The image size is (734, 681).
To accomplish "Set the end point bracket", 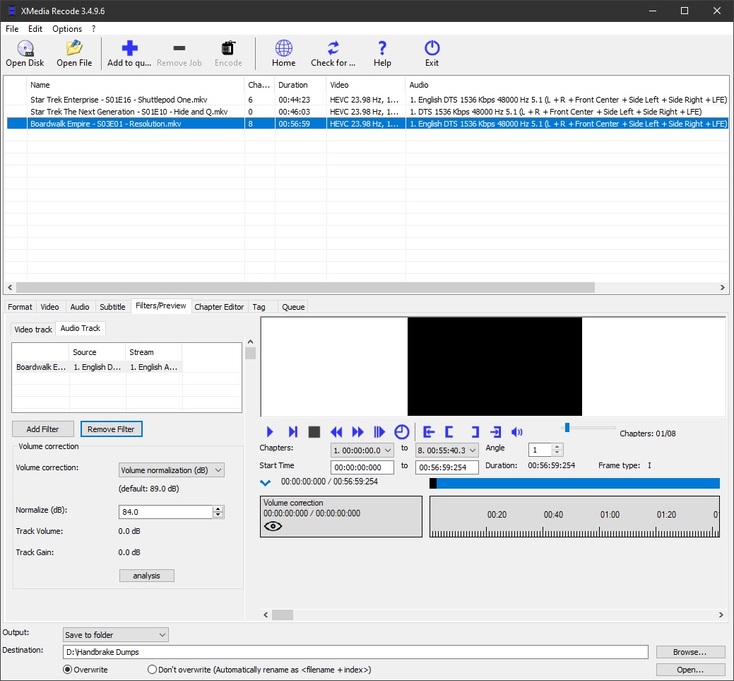I will coord(475,432).
